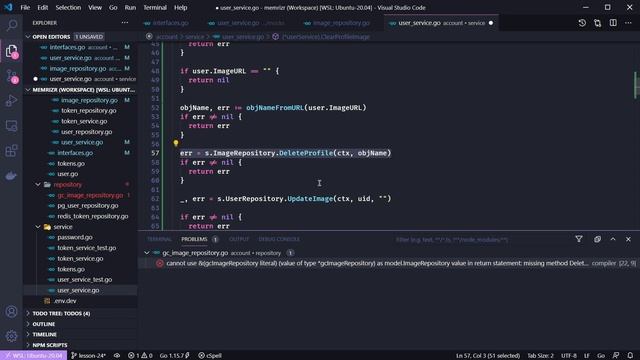The width and height of the screenshot is (640, 360).
Task: Open user_service_test.go in the file tree
Action: [x=84, y=280]
